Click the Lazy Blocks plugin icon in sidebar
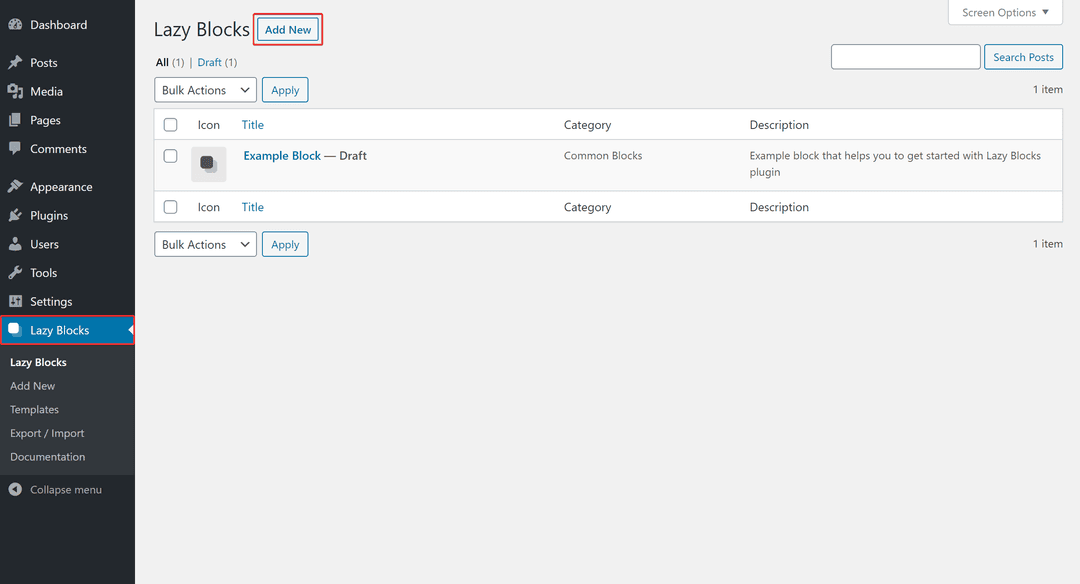Viewport: 1080px width, 584px height. coord(17,329)
